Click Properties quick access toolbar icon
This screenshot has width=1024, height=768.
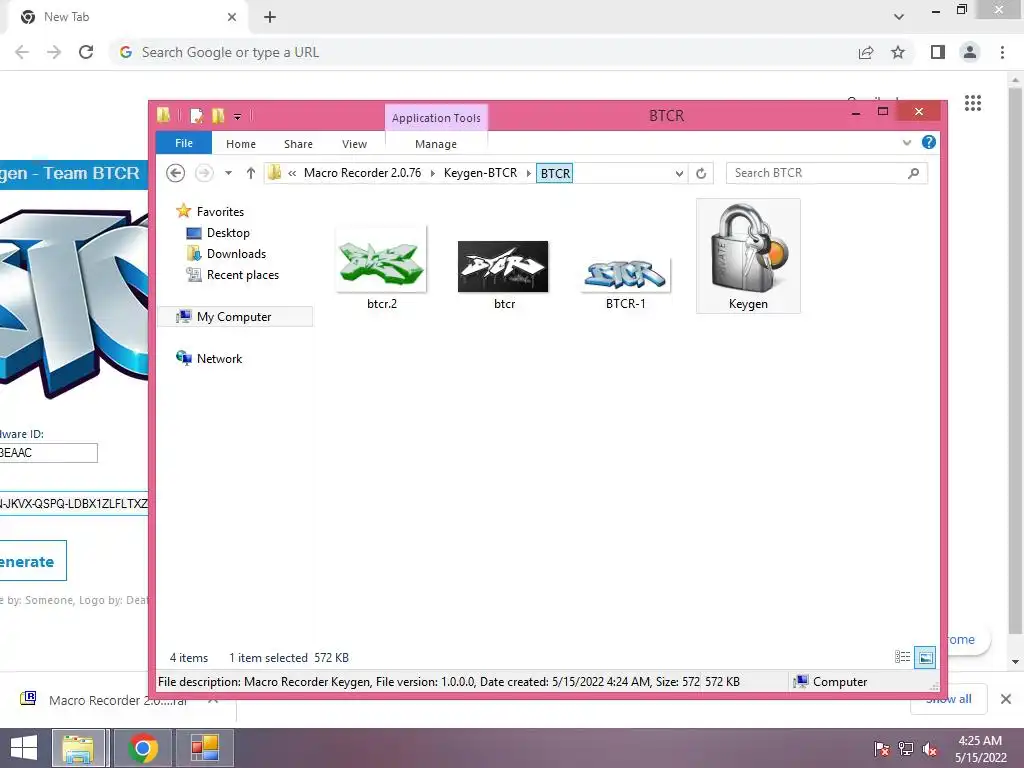coord(197,116)
